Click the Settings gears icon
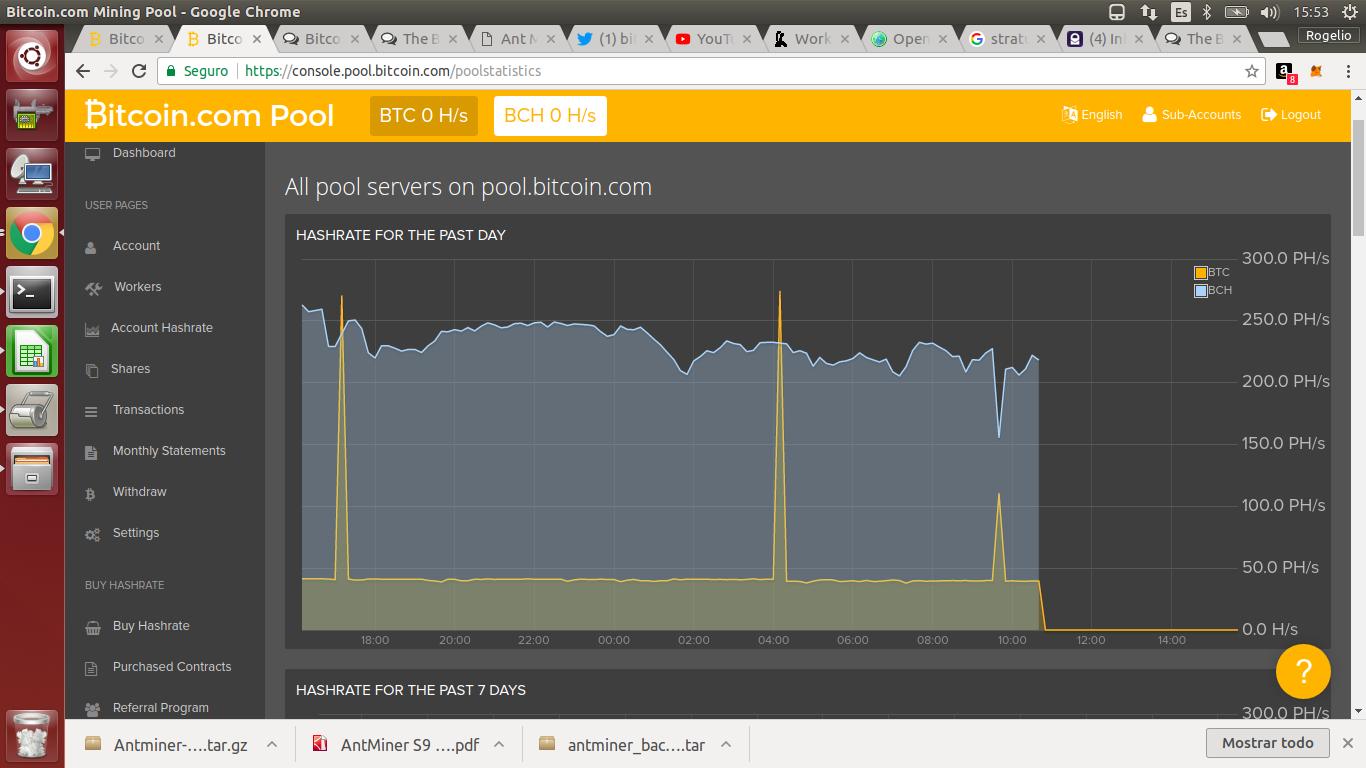 93,534
